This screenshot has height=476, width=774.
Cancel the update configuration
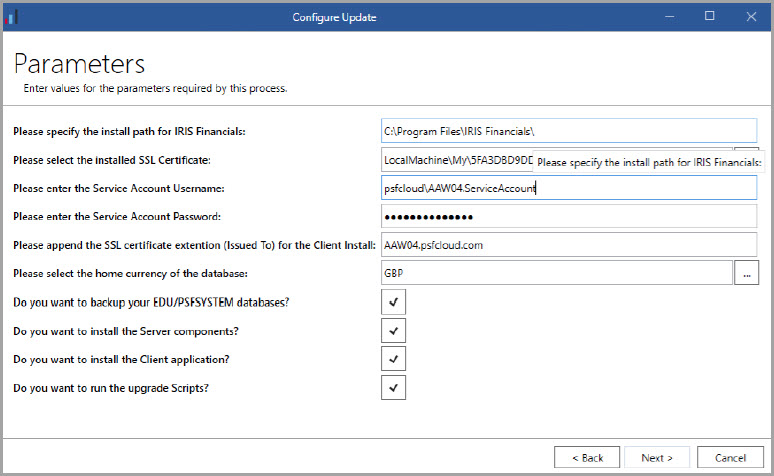point(730,457)
